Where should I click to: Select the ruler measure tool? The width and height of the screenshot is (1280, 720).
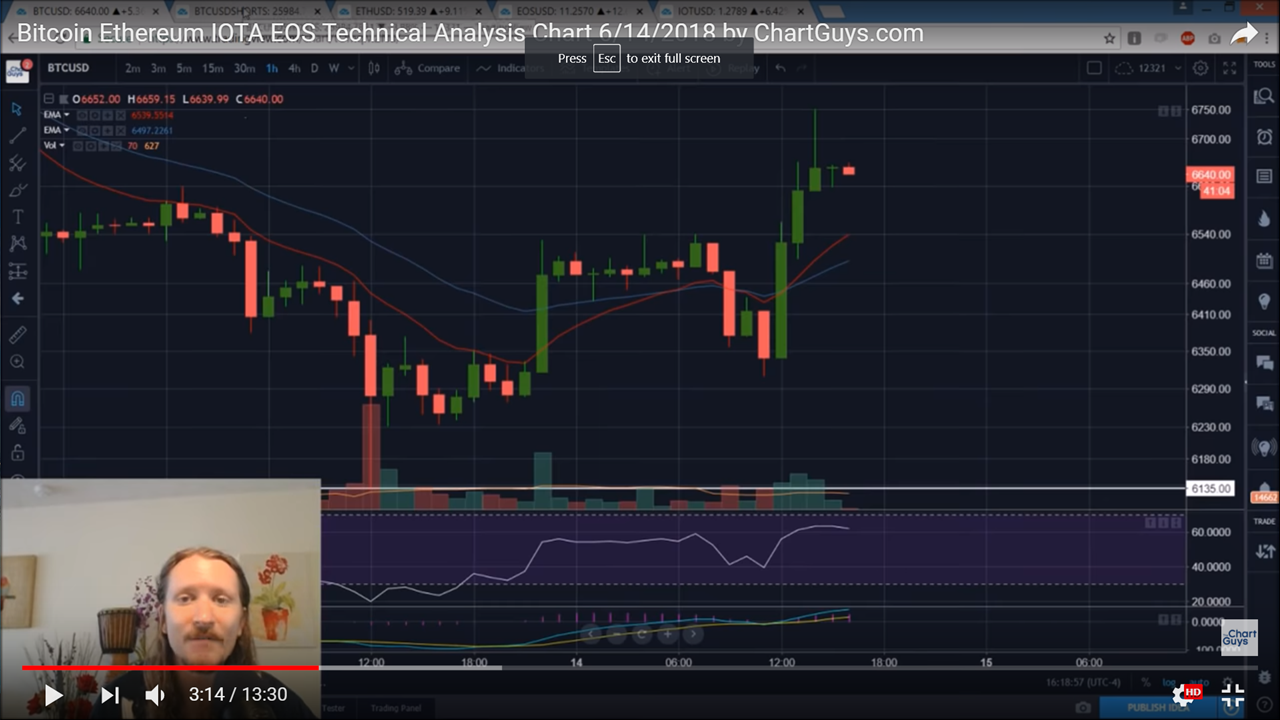click(17, 335)
